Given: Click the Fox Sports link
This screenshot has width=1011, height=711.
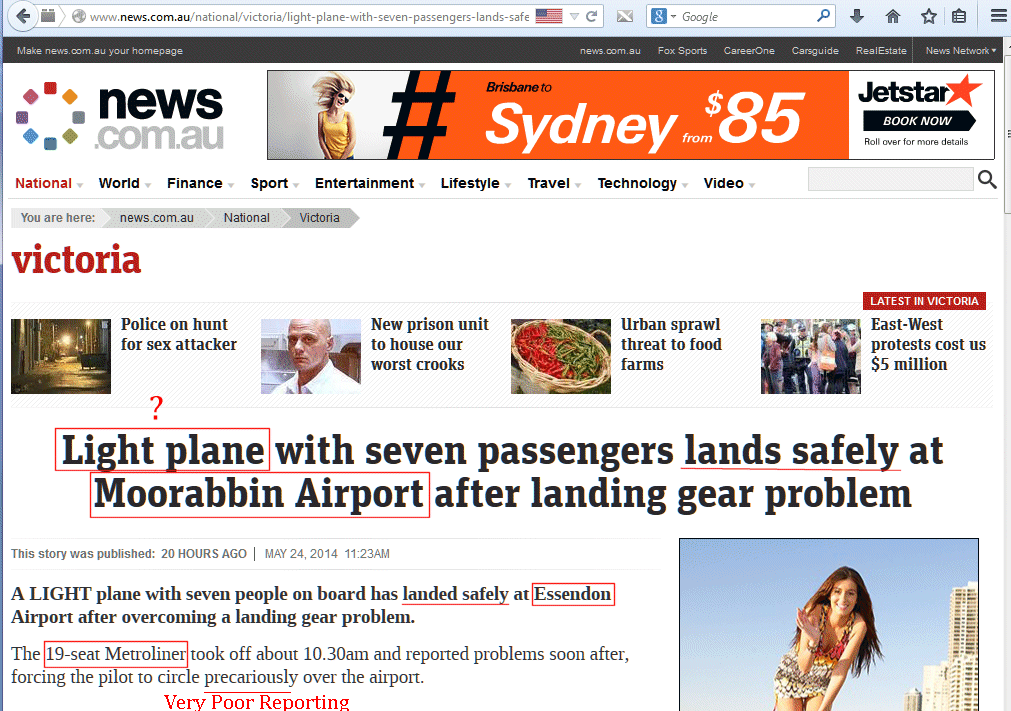Looking at the screenshot, I should pos(682,50).
